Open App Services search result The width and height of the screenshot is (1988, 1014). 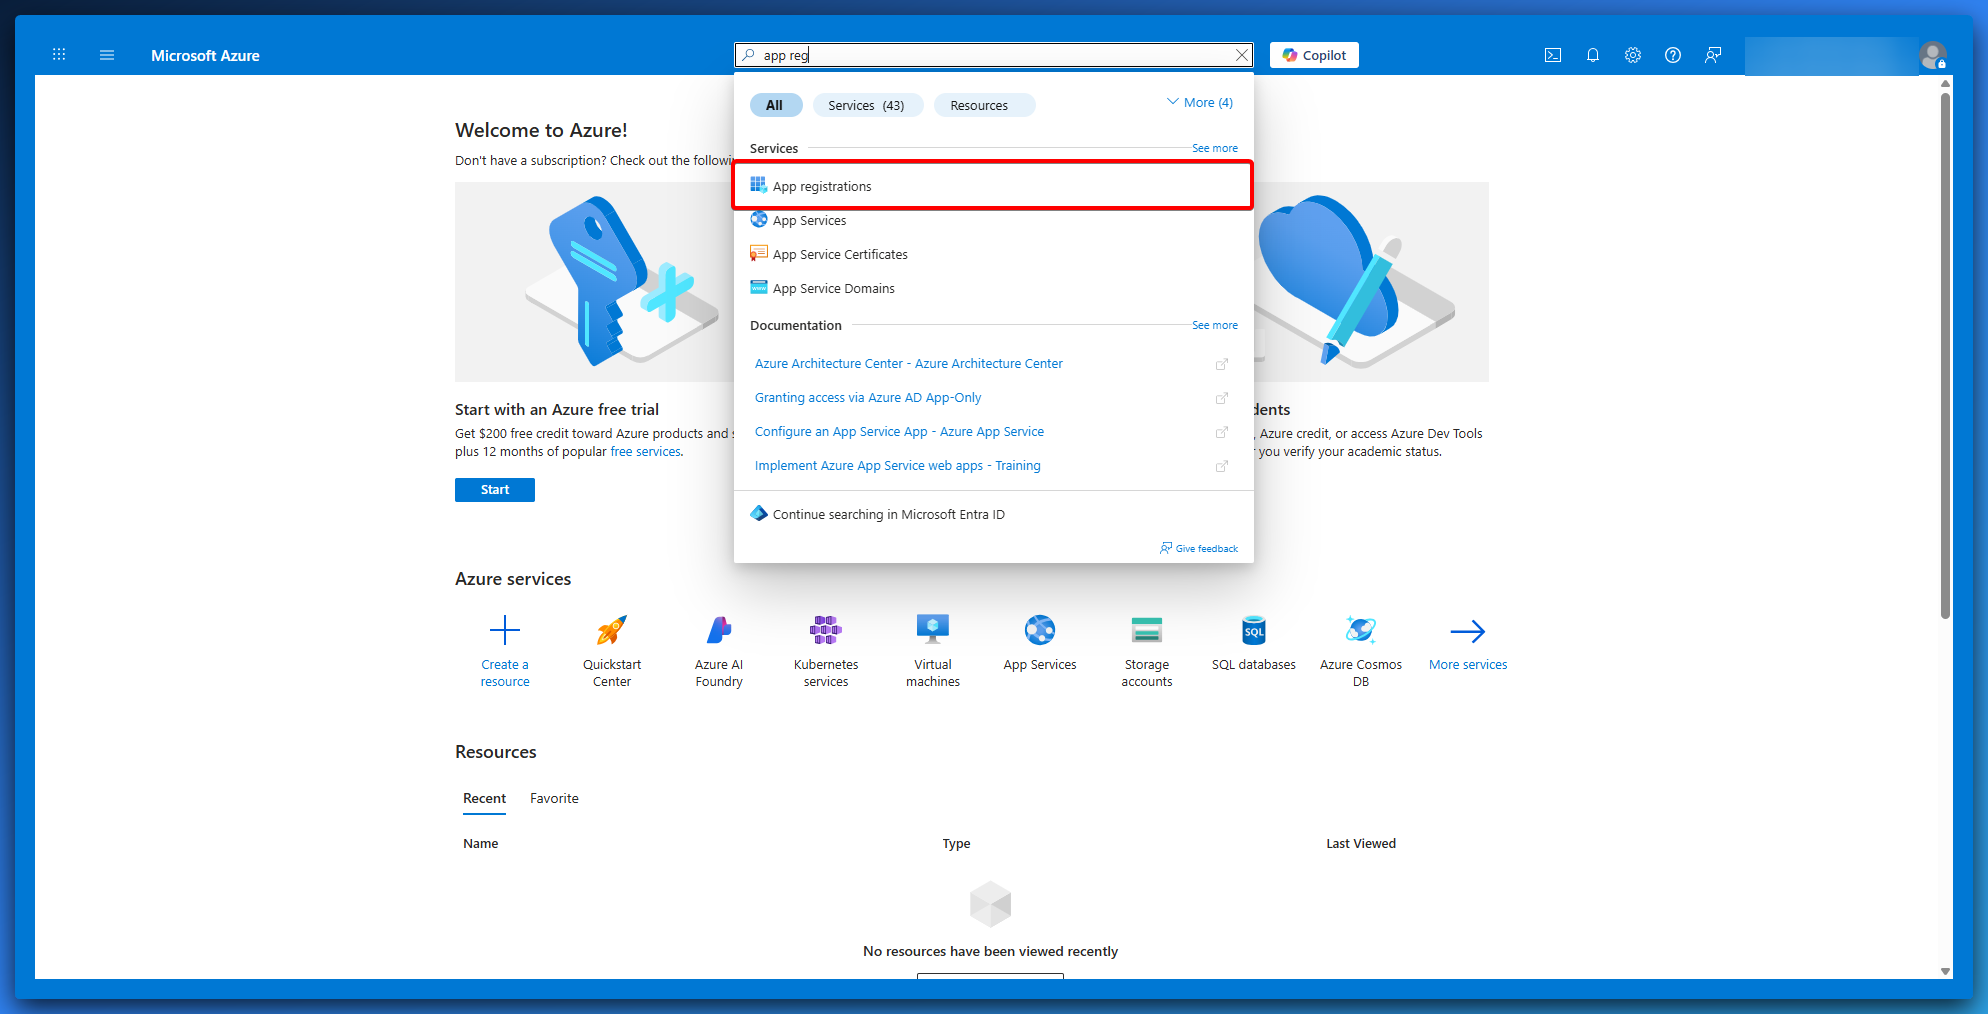(993, 220)
